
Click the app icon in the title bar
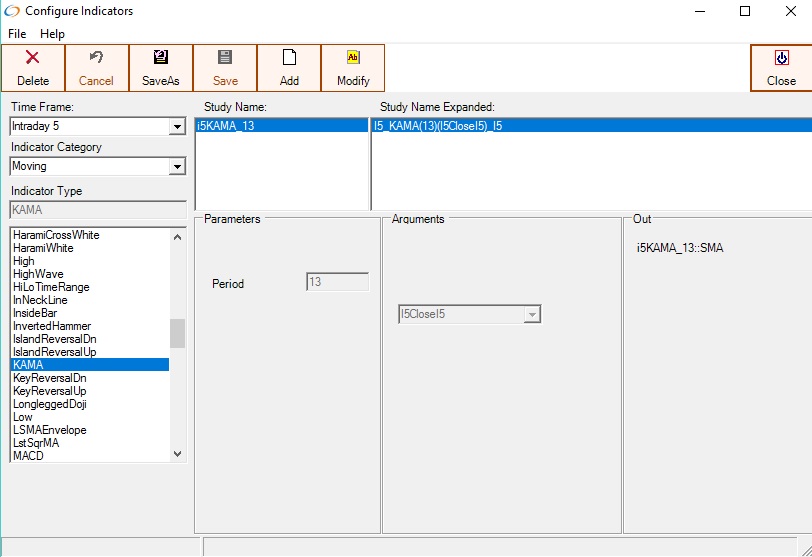[x=11, y=11]
